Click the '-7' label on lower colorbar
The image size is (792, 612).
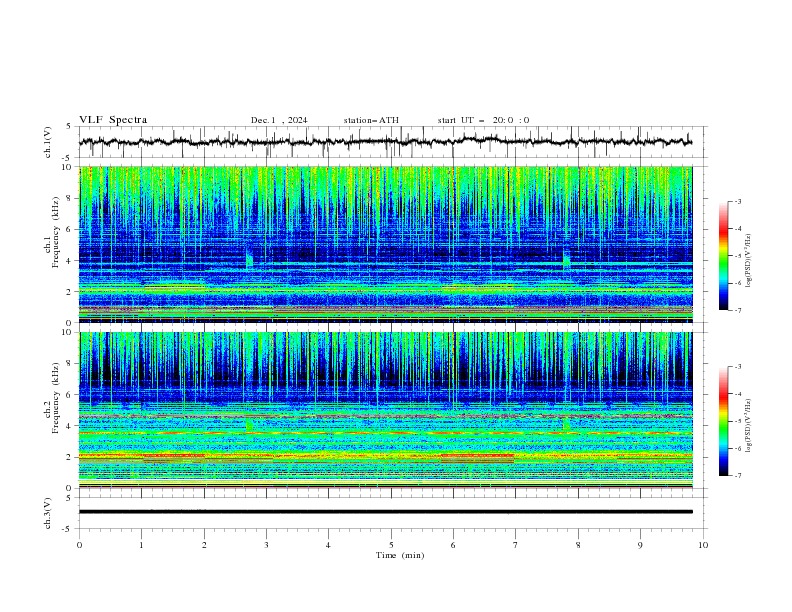(737, 475)
